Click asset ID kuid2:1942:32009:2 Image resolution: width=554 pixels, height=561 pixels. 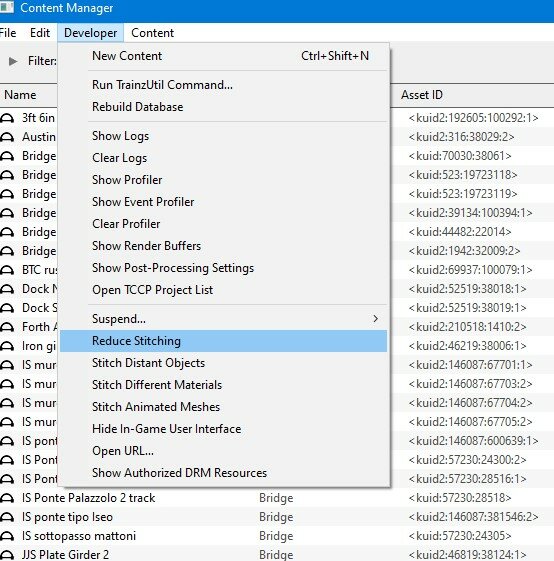[x=464, y=250]
